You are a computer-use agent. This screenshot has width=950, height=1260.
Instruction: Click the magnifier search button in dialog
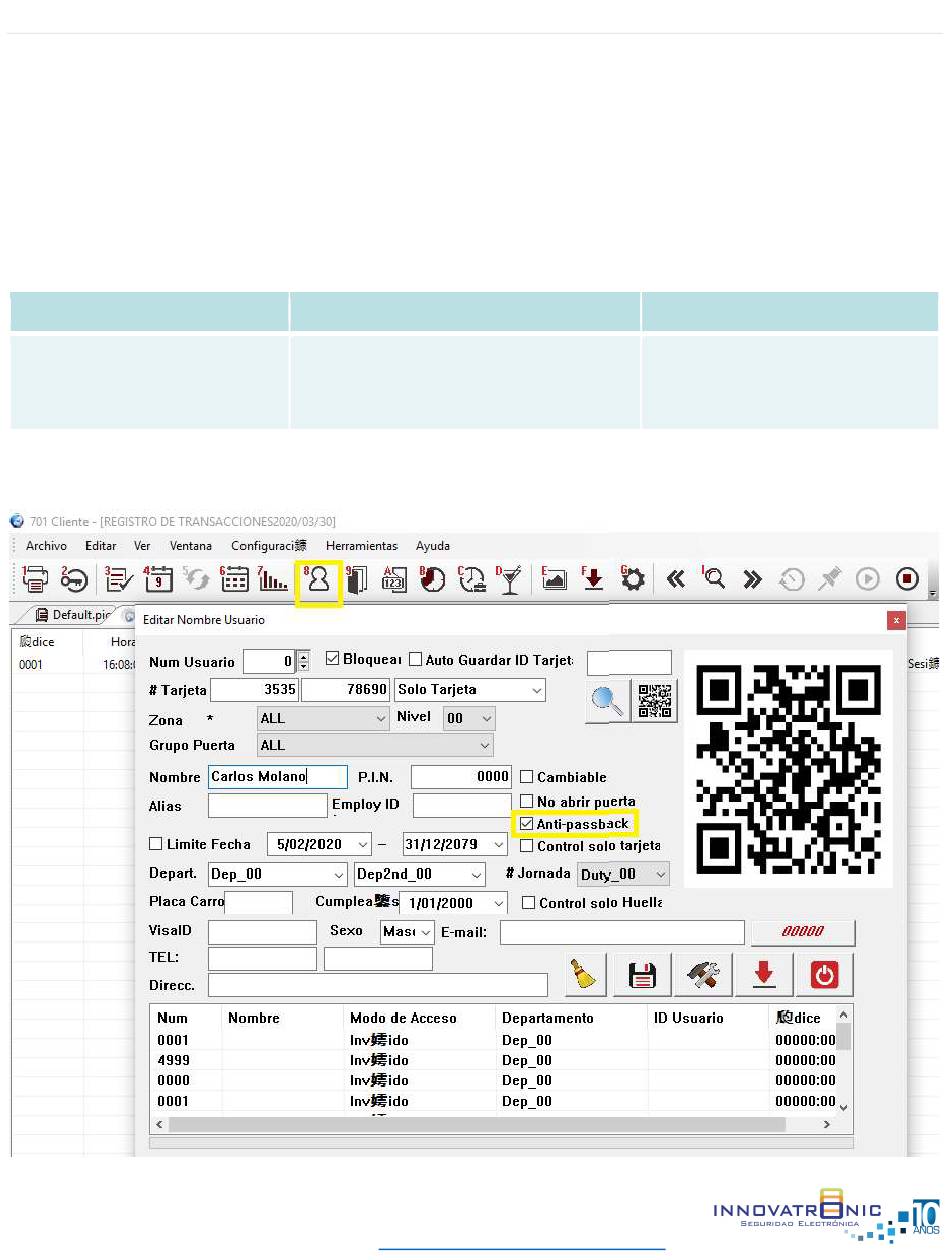[608, 701]
